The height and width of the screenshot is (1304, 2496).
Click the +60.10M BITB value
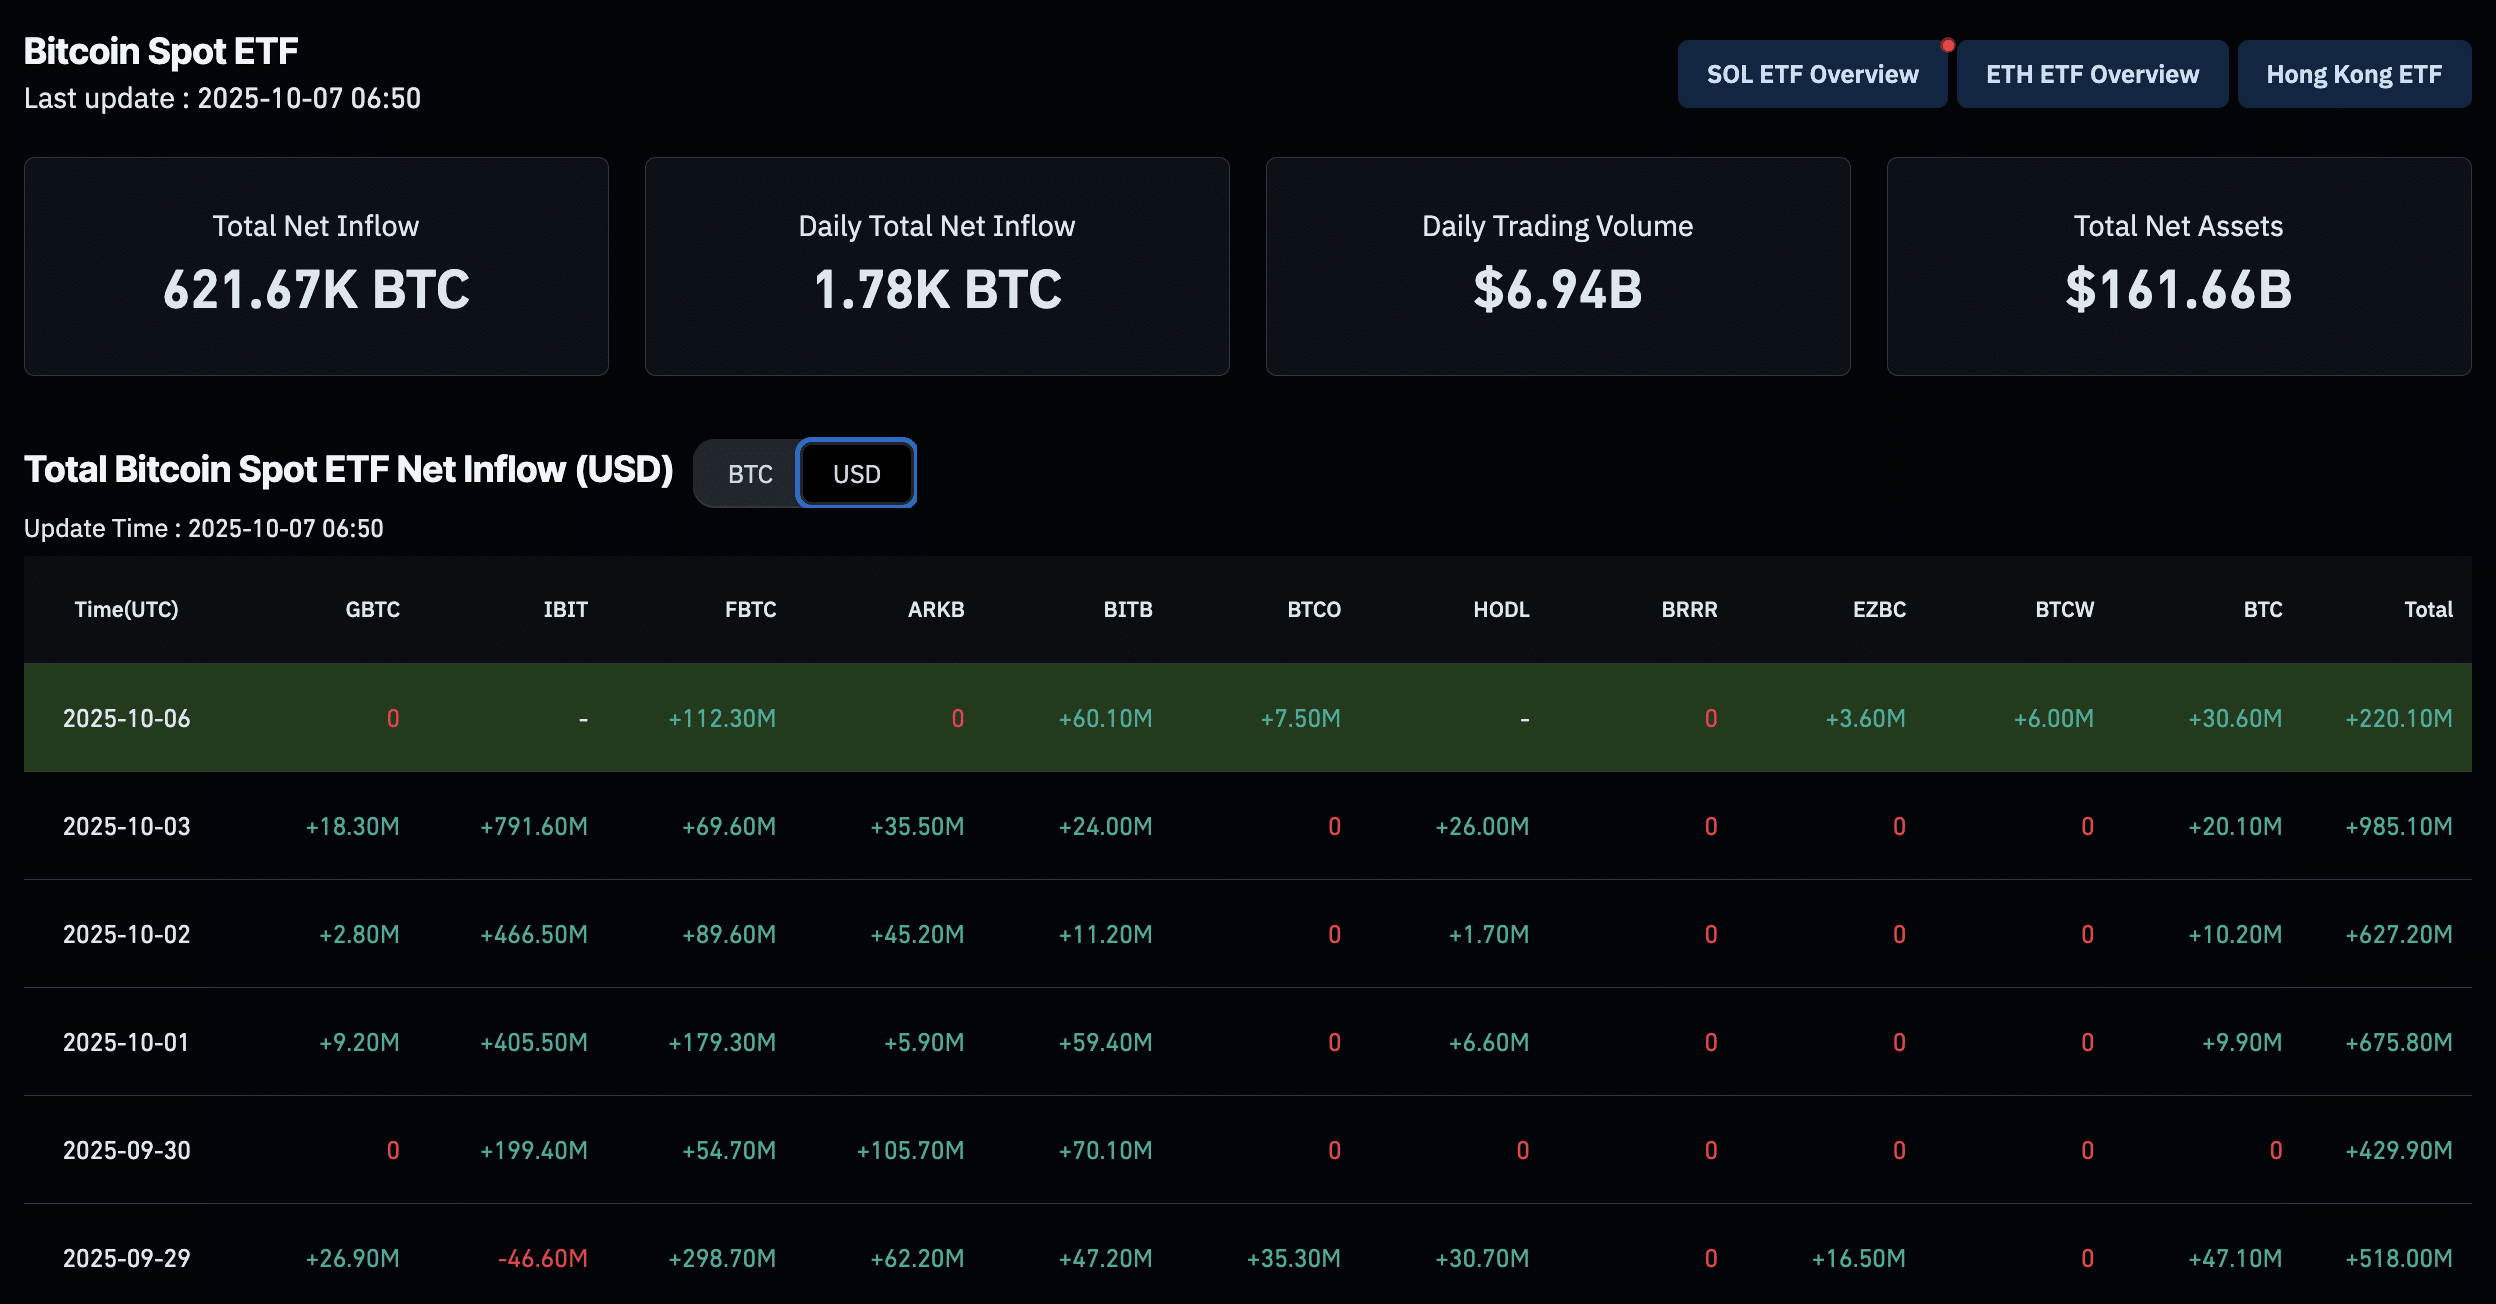point(1106,719)
